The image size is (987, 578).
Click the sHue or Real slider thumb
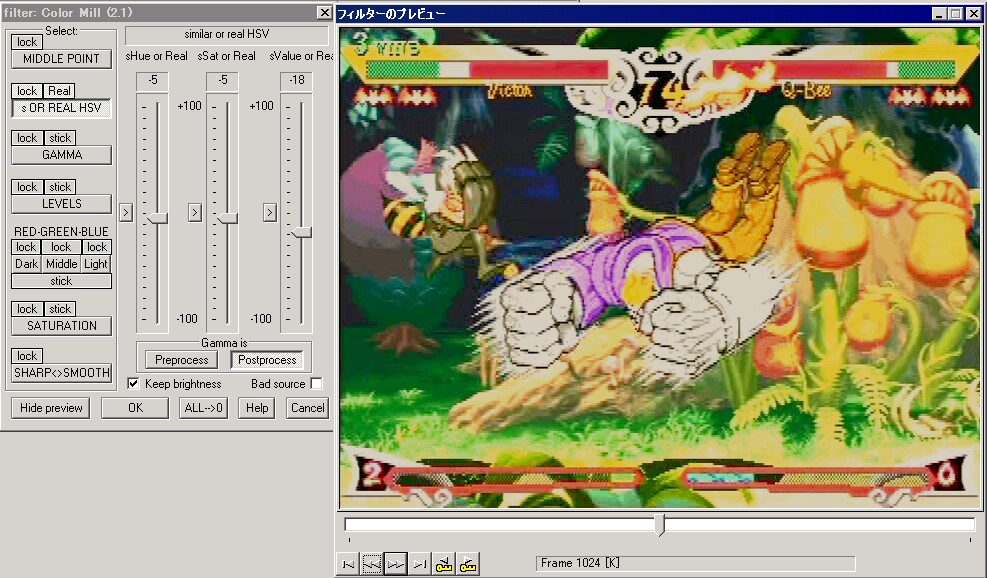click(x=157, y=218)
